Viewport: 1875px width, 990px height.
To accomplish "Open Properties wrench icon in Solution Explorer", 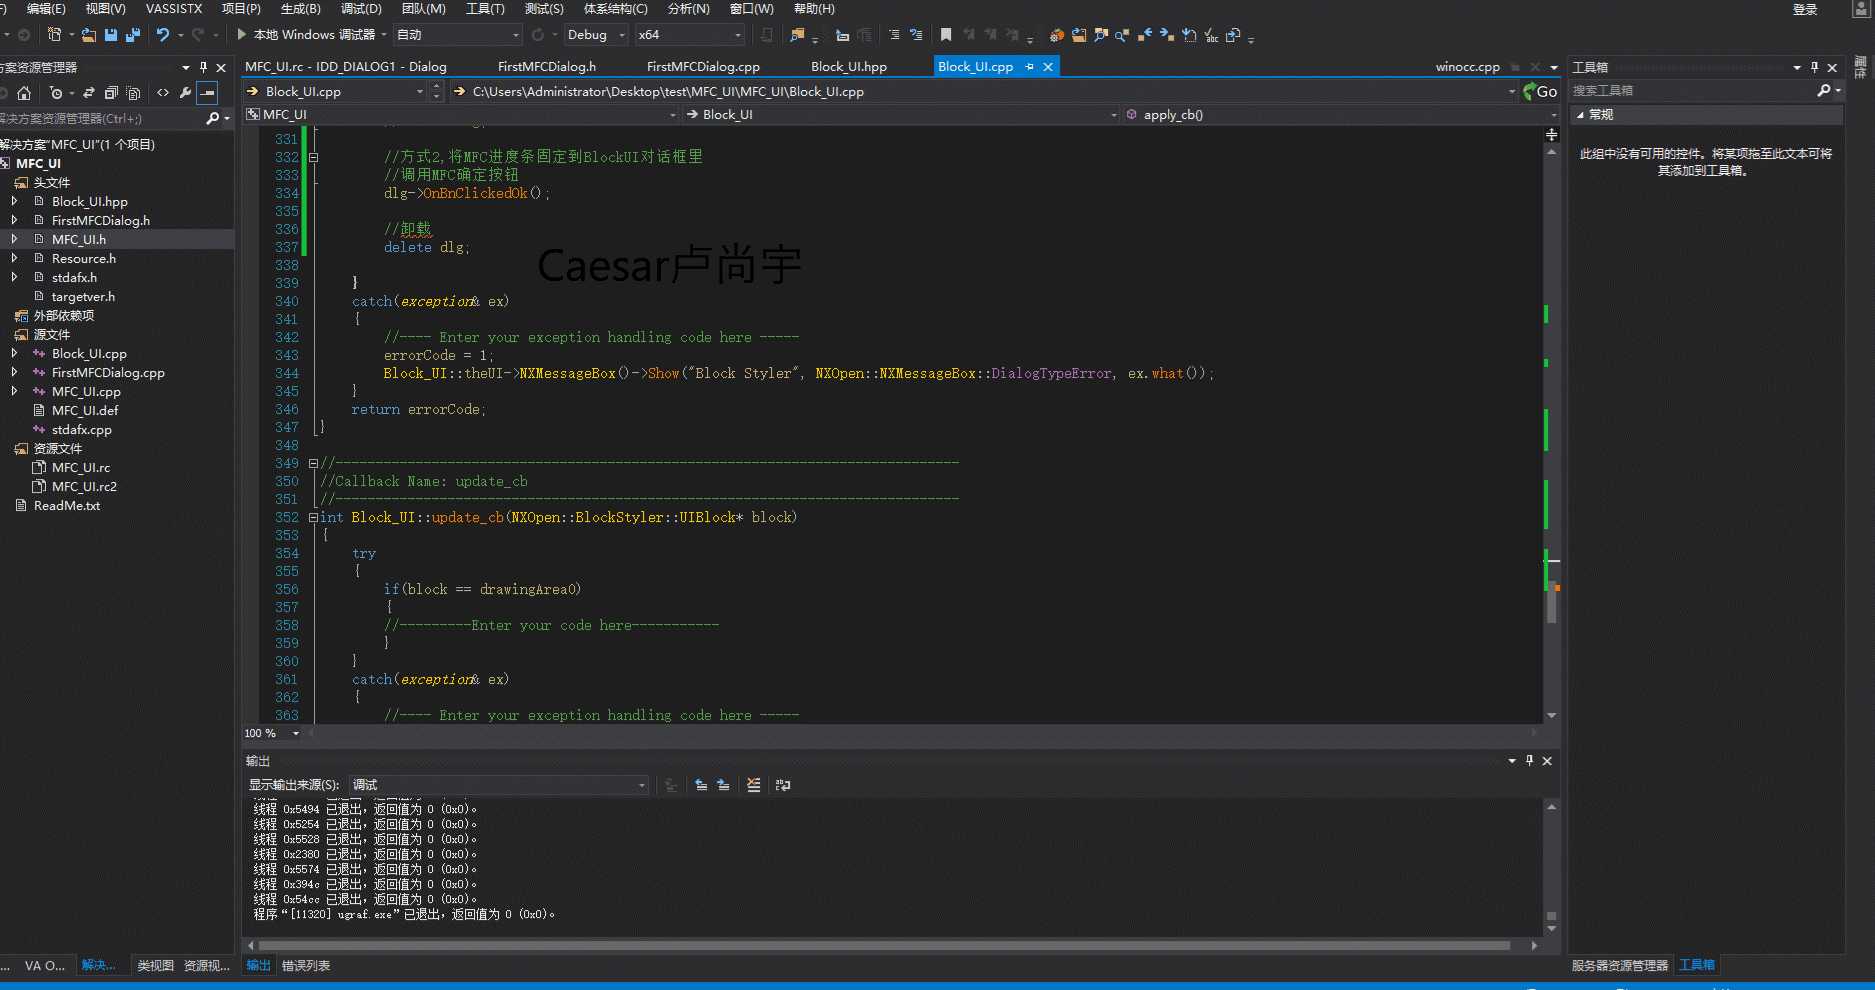I will click(x=185, y=93).
